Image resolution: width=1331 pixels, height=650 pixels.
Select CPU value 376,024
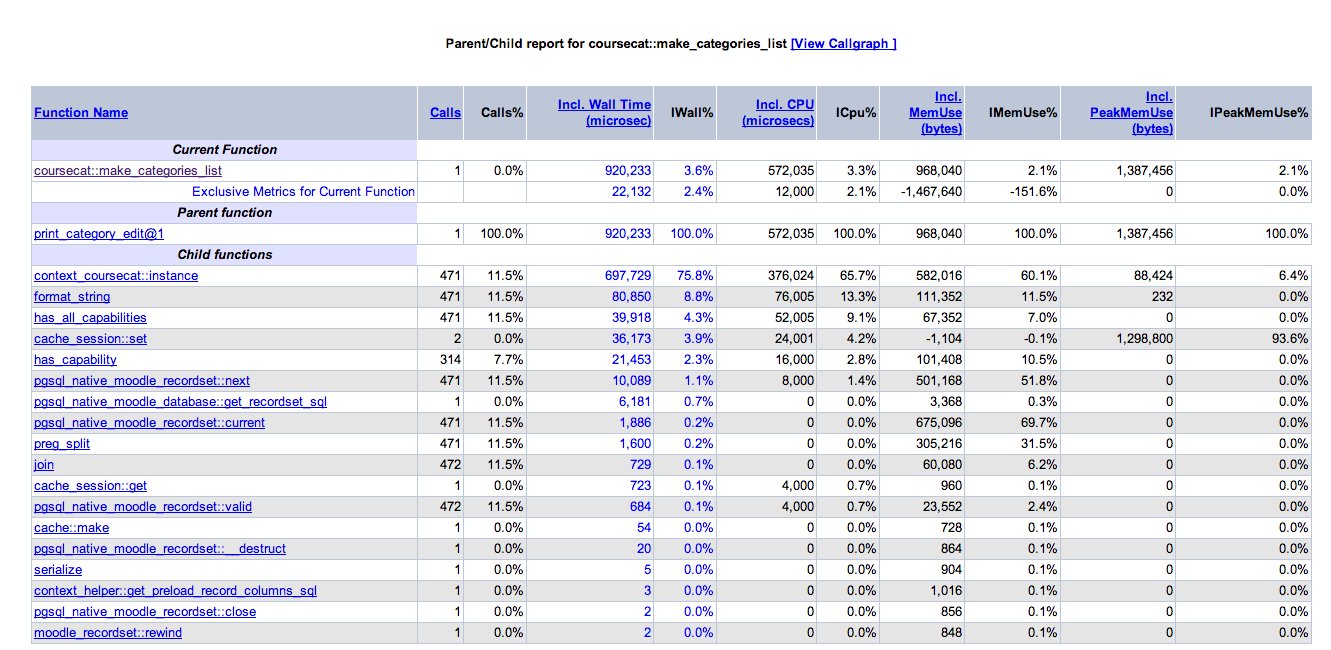pos(789,276)
